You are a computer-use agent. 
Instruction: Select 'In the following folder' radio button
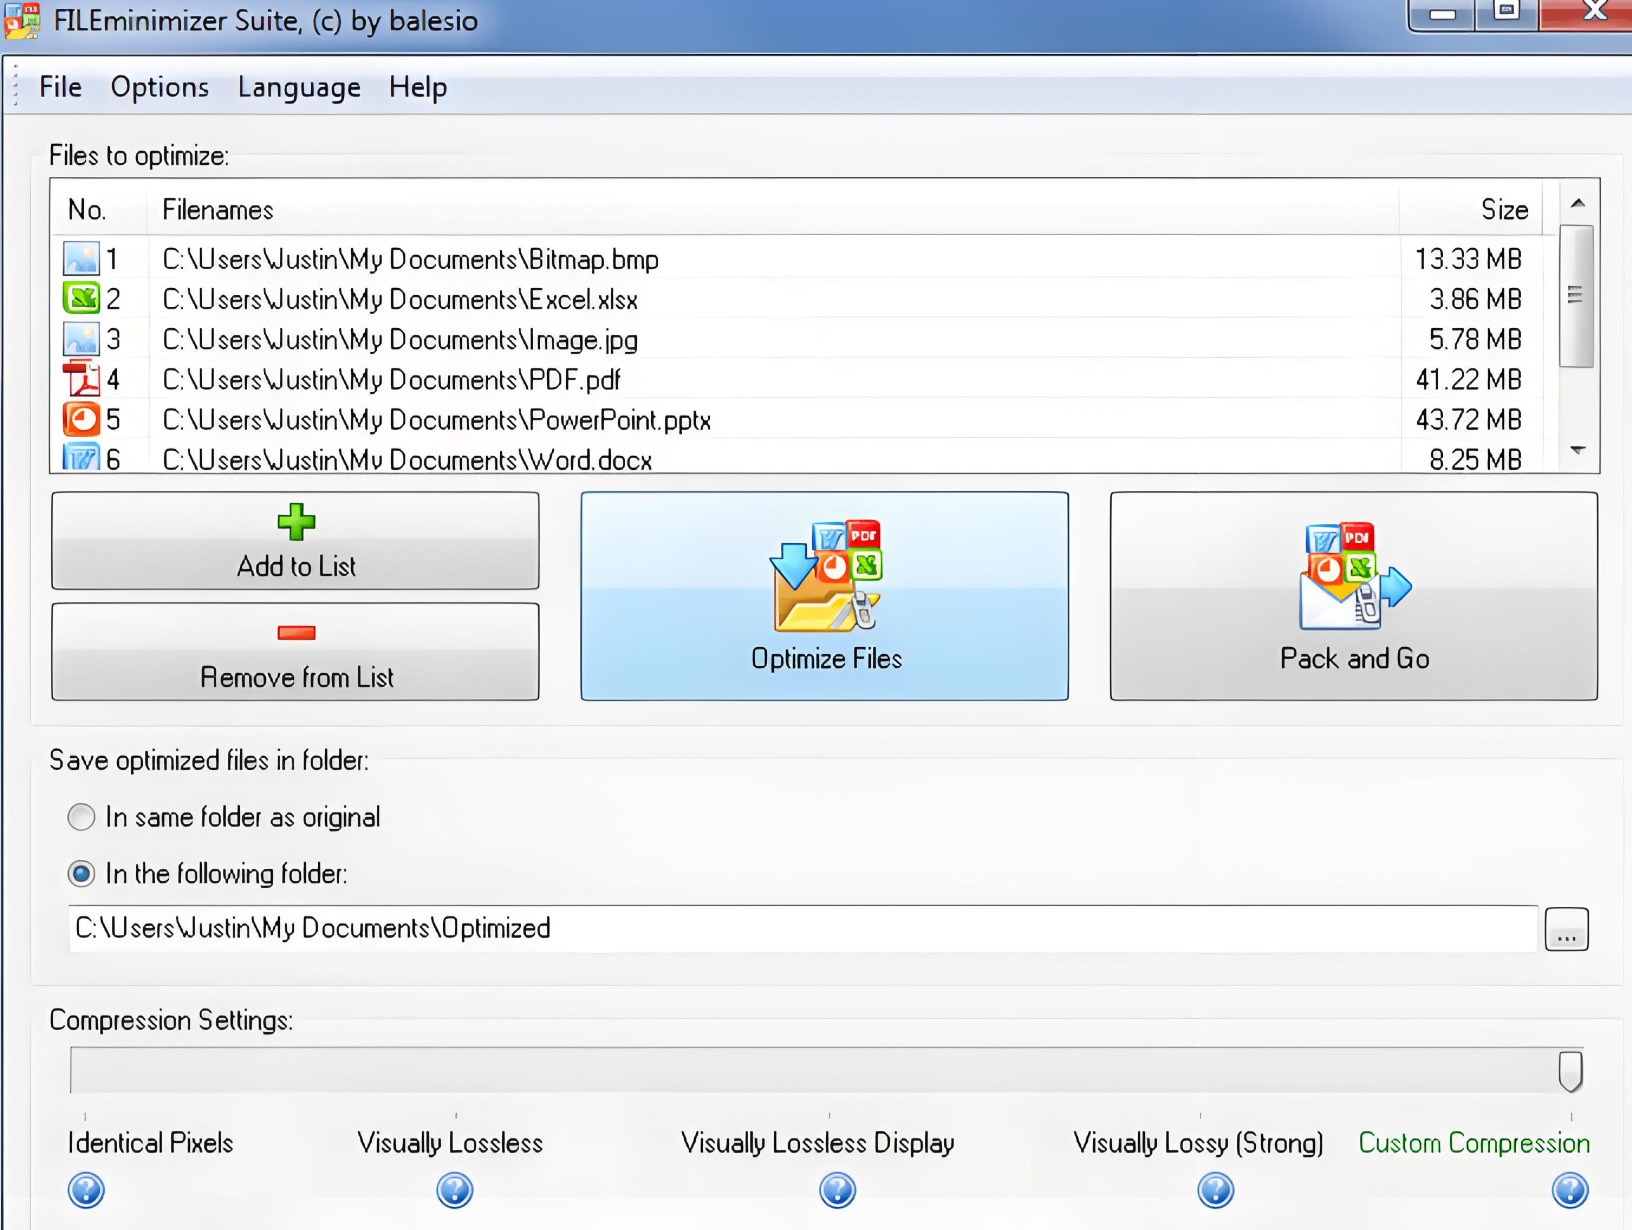[81, 874]
